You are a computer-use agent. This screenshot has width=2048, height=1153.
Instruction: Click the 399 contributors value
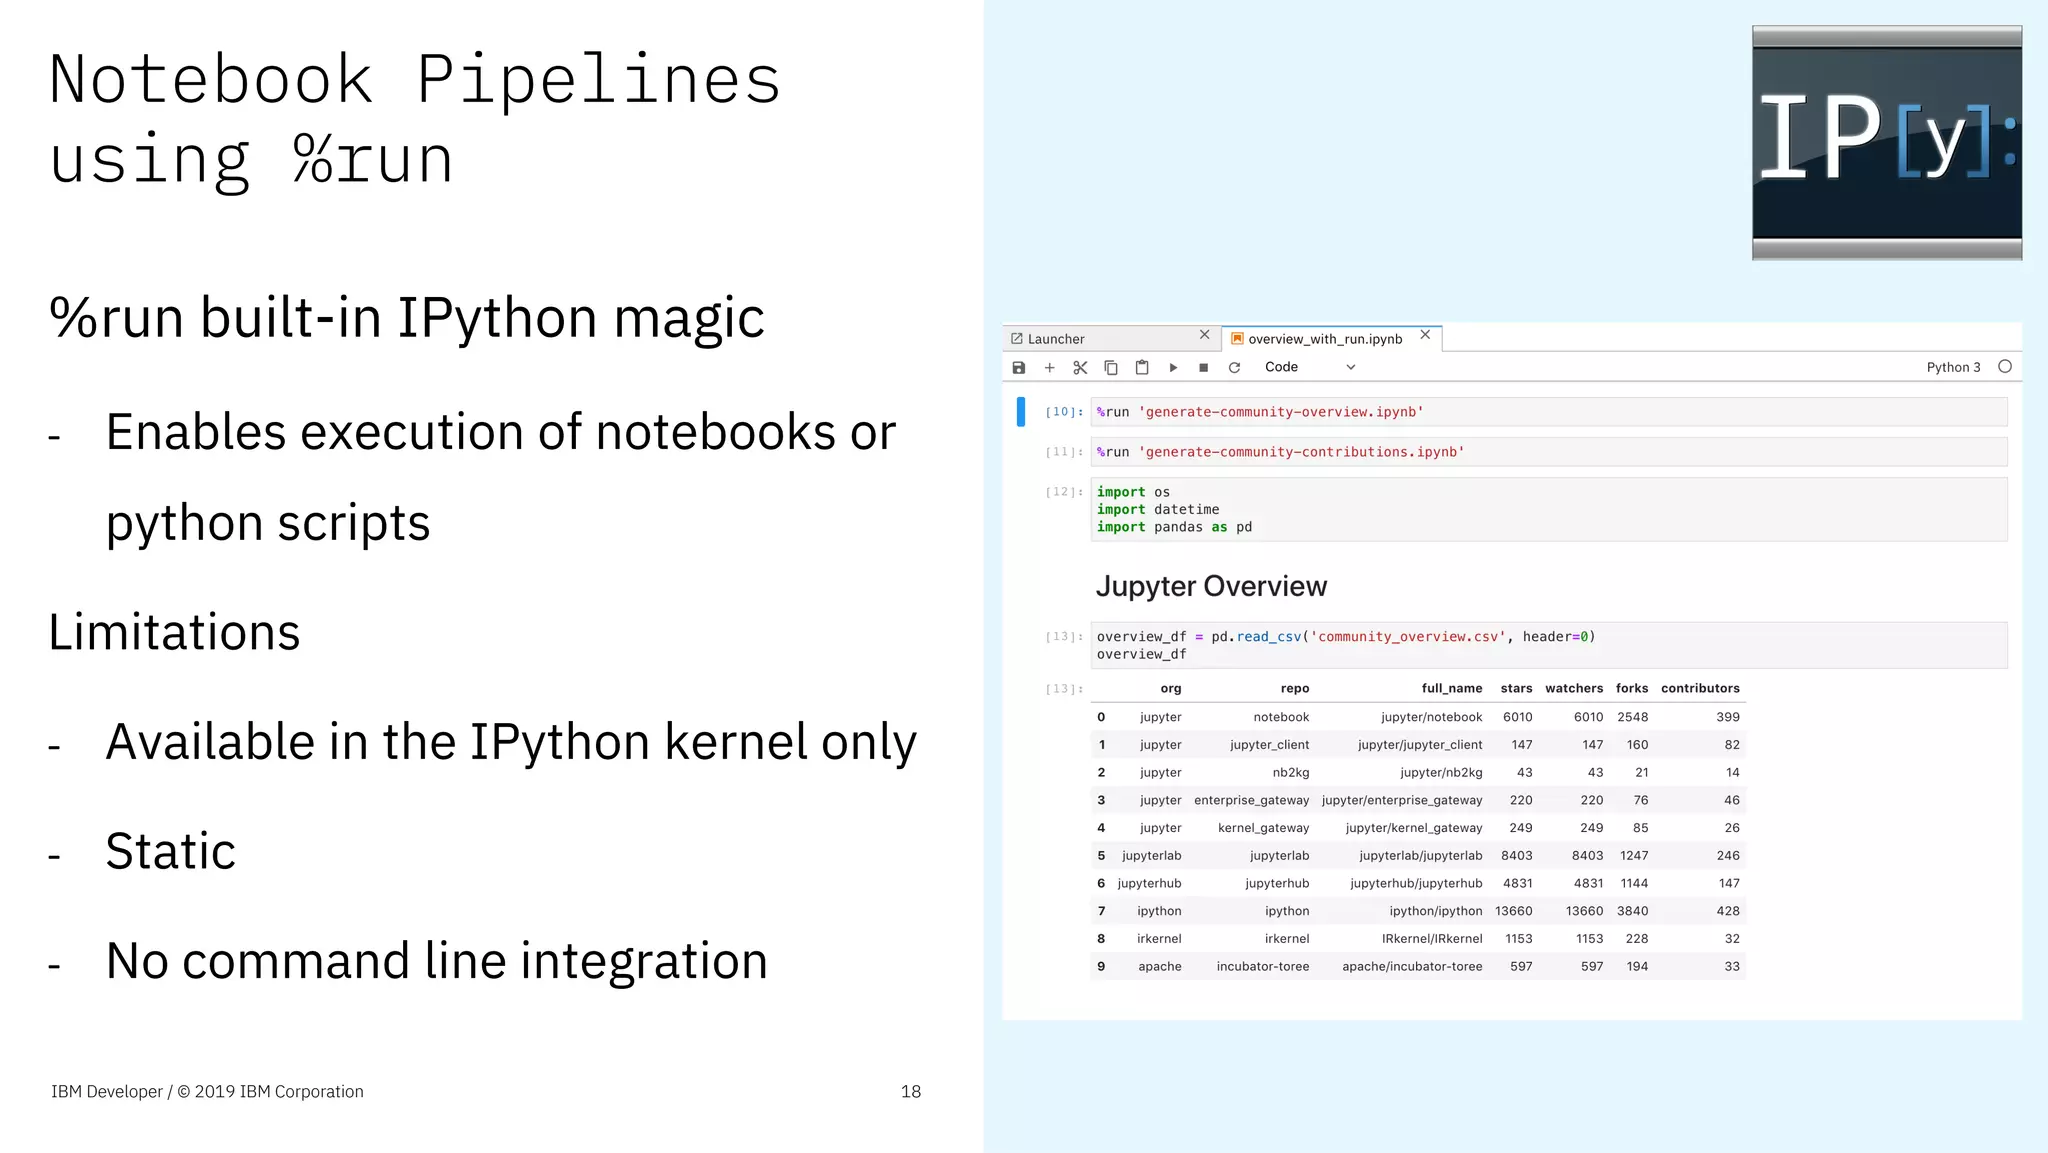pos(1728,717)
